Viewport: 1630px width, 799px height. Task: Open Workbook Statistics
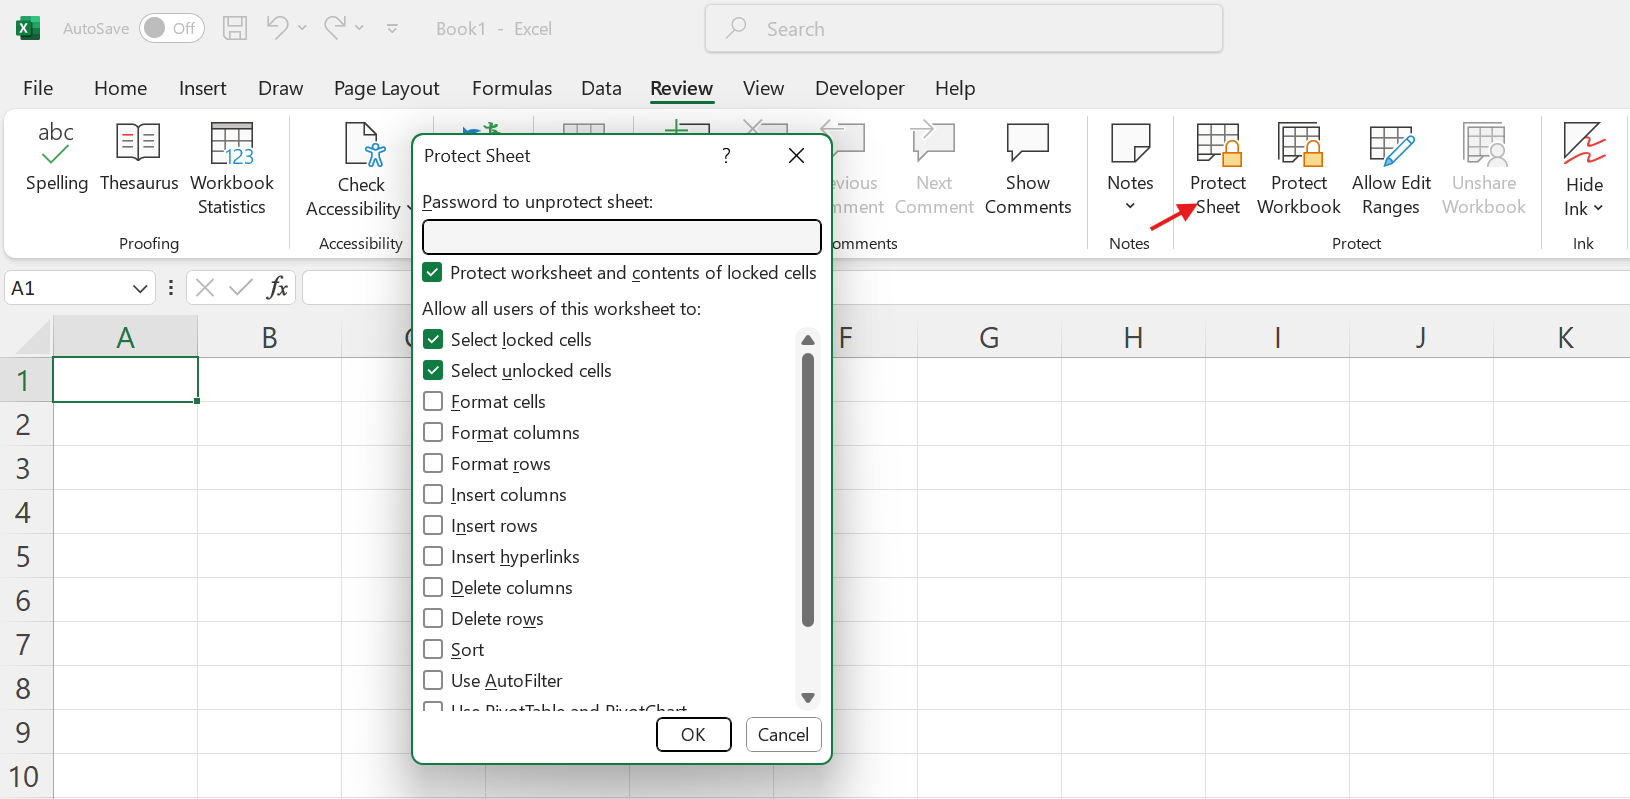coord(232,145)
